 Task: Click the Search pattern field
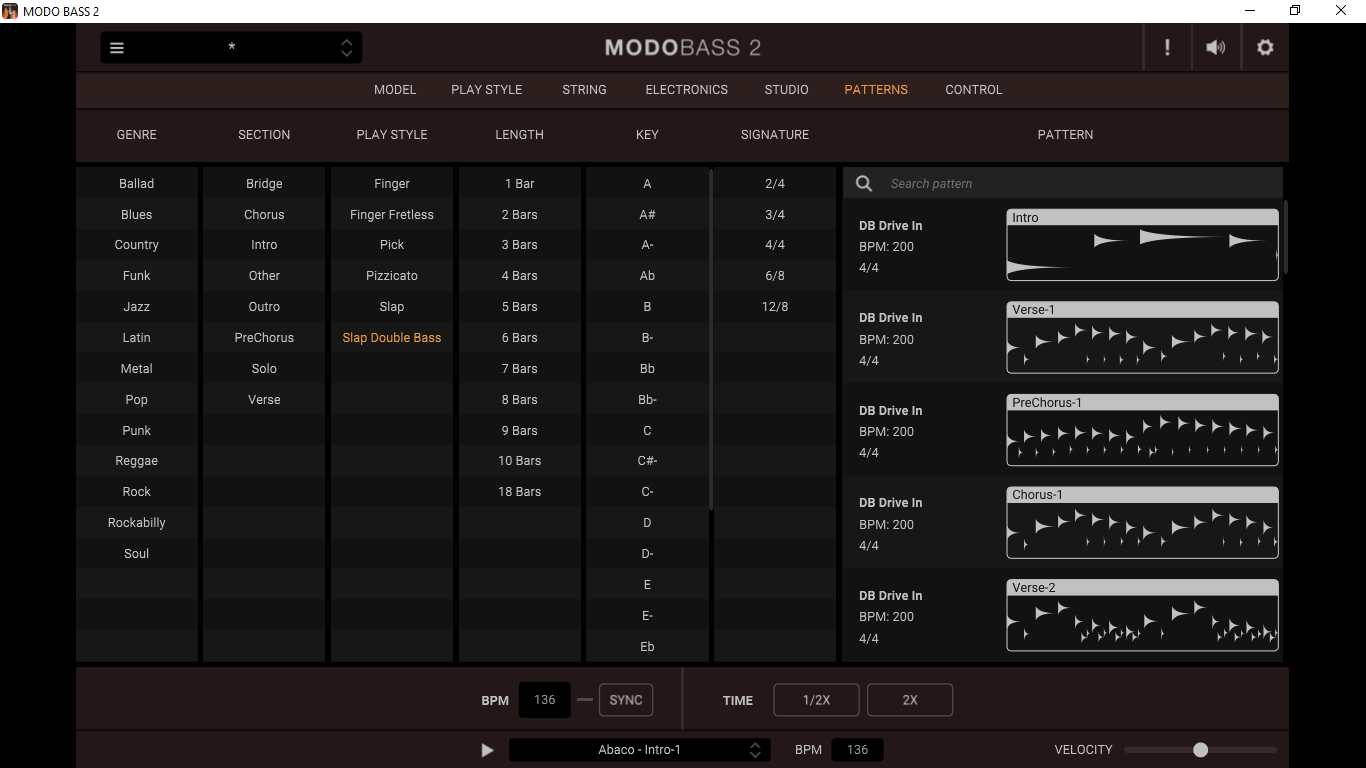tap(1080, 183)
